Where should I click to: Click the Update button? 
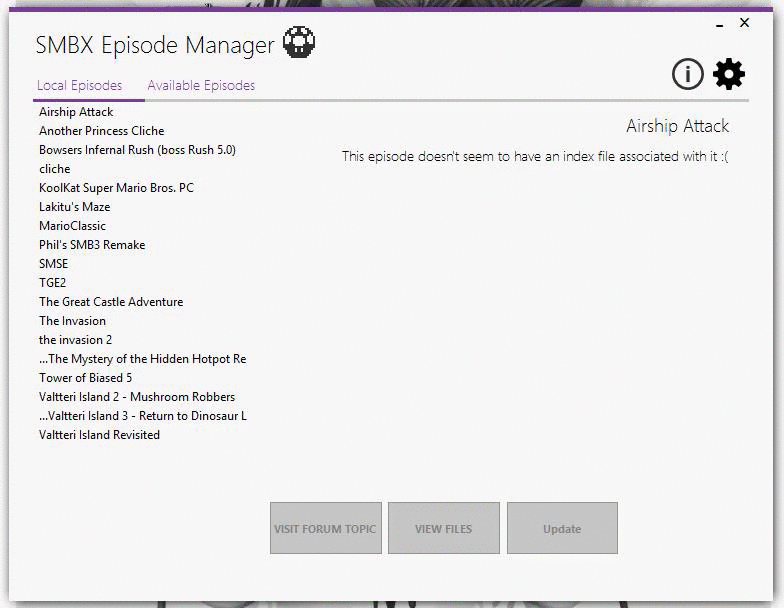pyautogui.click(x=562, y=528)
